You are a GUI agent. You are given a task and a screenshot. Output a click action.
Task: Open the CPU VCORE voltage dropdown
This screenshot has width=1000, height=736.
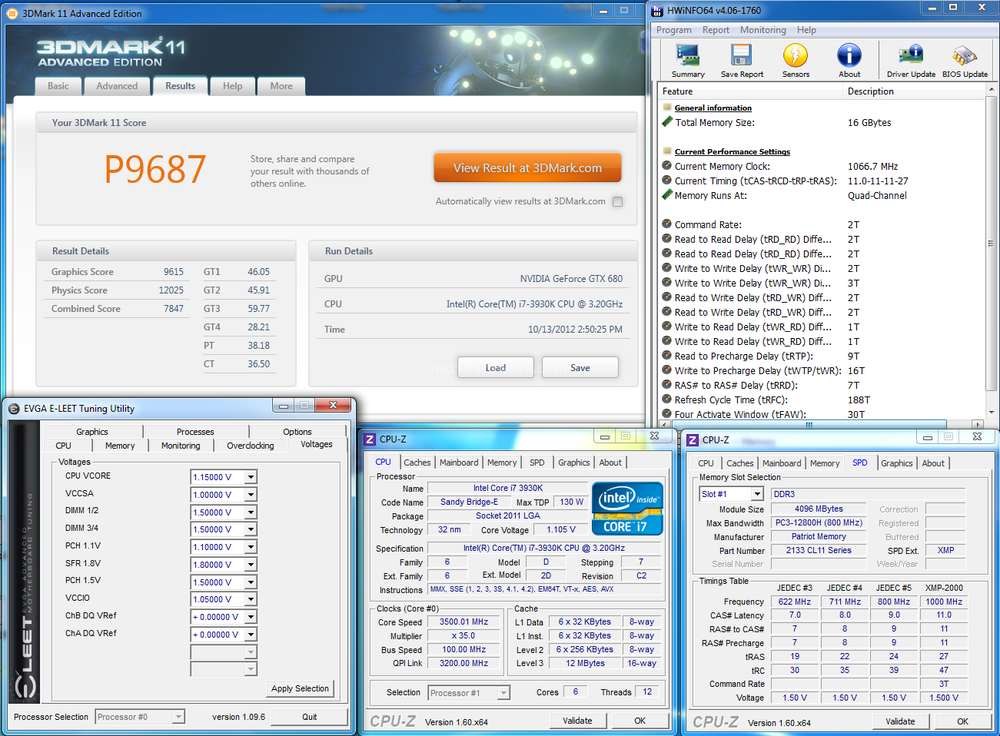251,477
